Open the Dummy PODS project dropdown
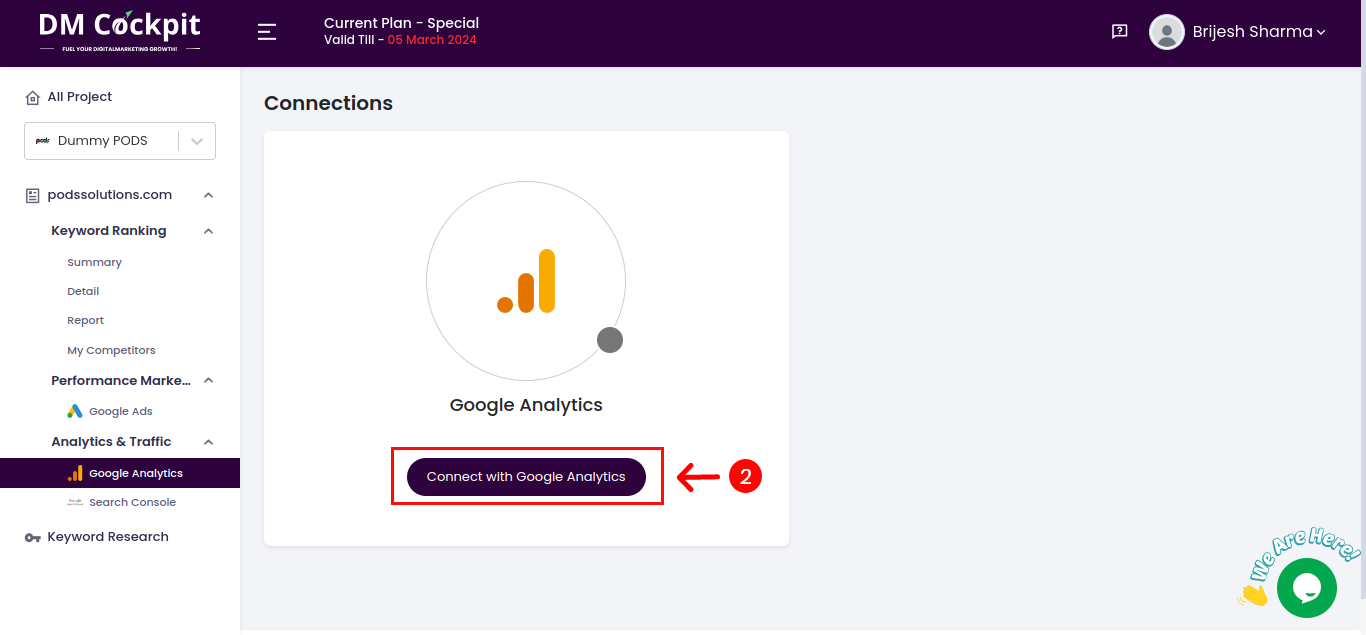 (196, 140)
